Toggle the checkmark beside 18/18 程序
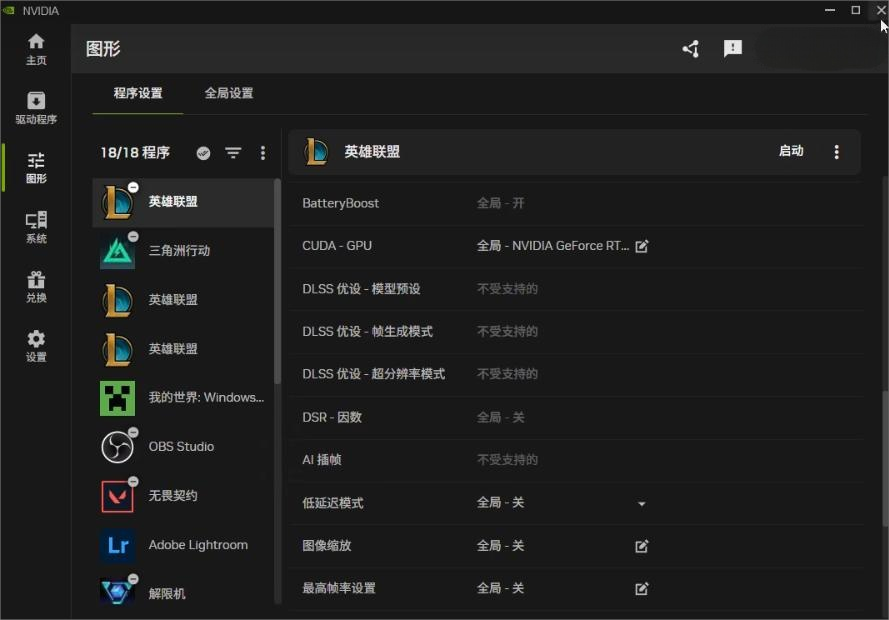889x620 pixels. click(204, 153)
